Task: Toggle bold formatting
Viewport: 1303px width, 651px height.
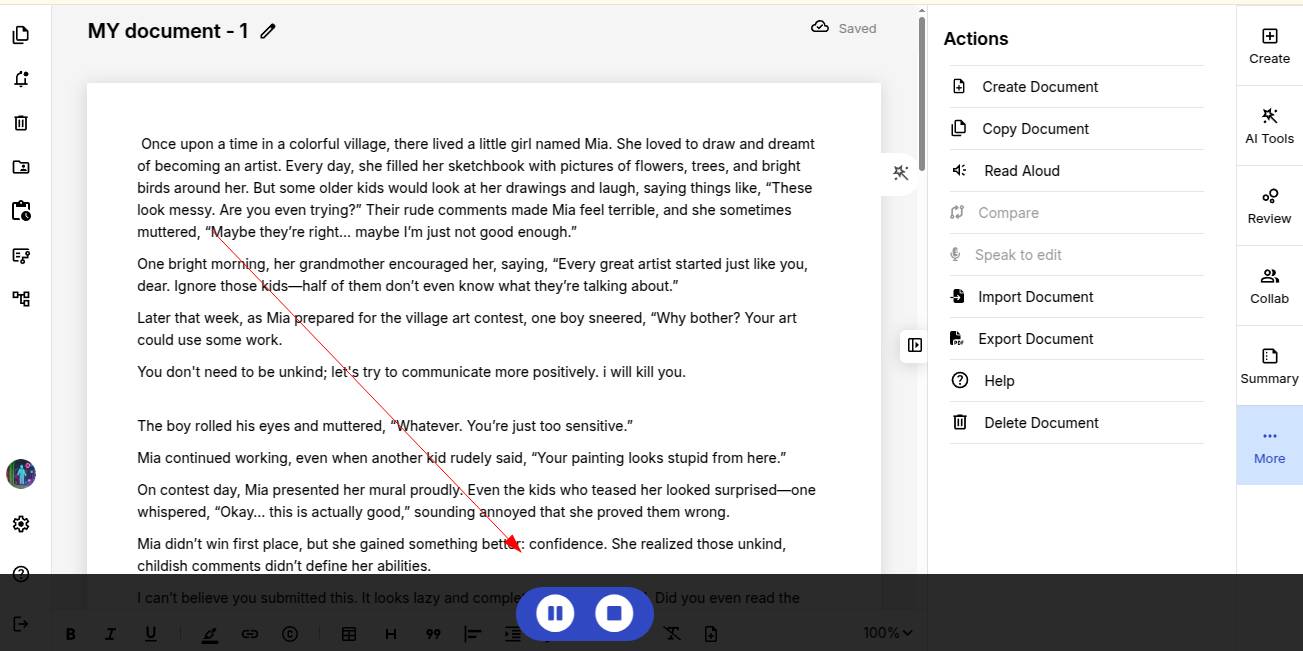Action: pyautogui.click(x=71, y=634)
